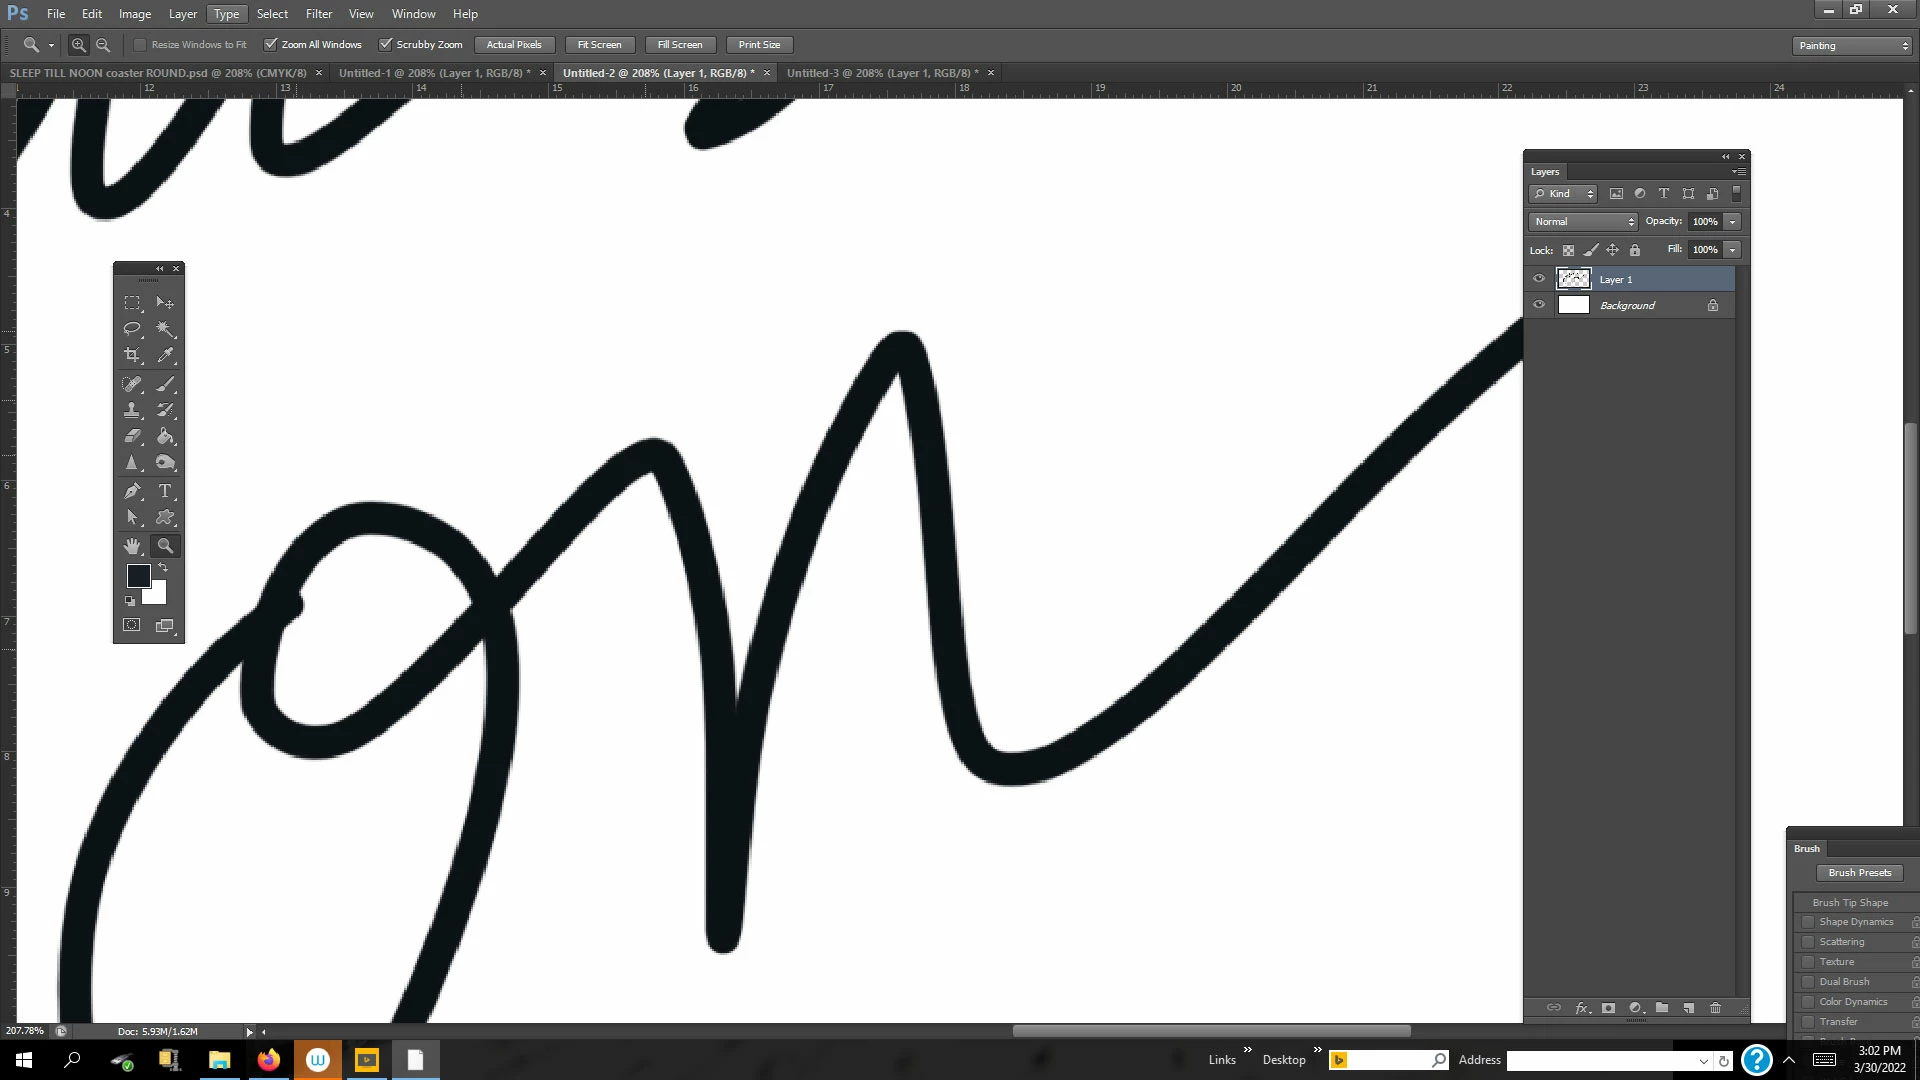This screenshot has width=1920, height=1080.
Task: Switch to Untitled-3 document tab
Action: click(x=881, y=73)
